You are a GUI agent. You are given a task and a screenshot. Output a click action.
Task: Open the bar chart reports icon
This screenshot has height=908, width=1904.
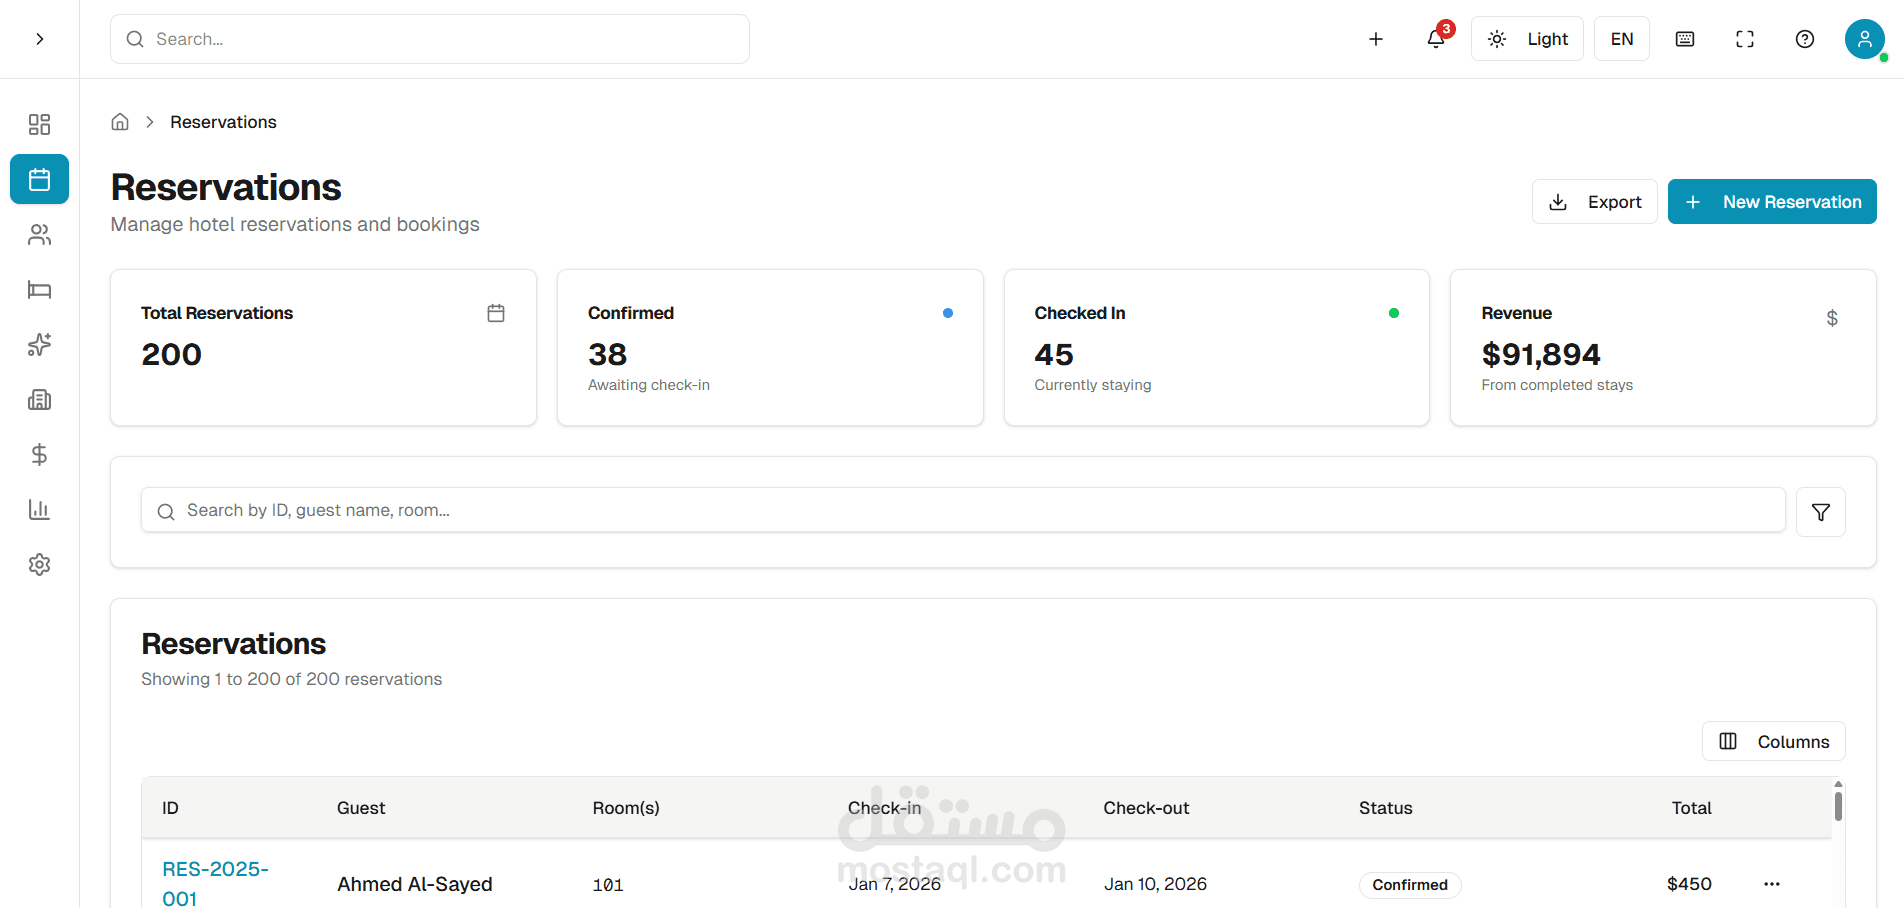click(39, 510)
